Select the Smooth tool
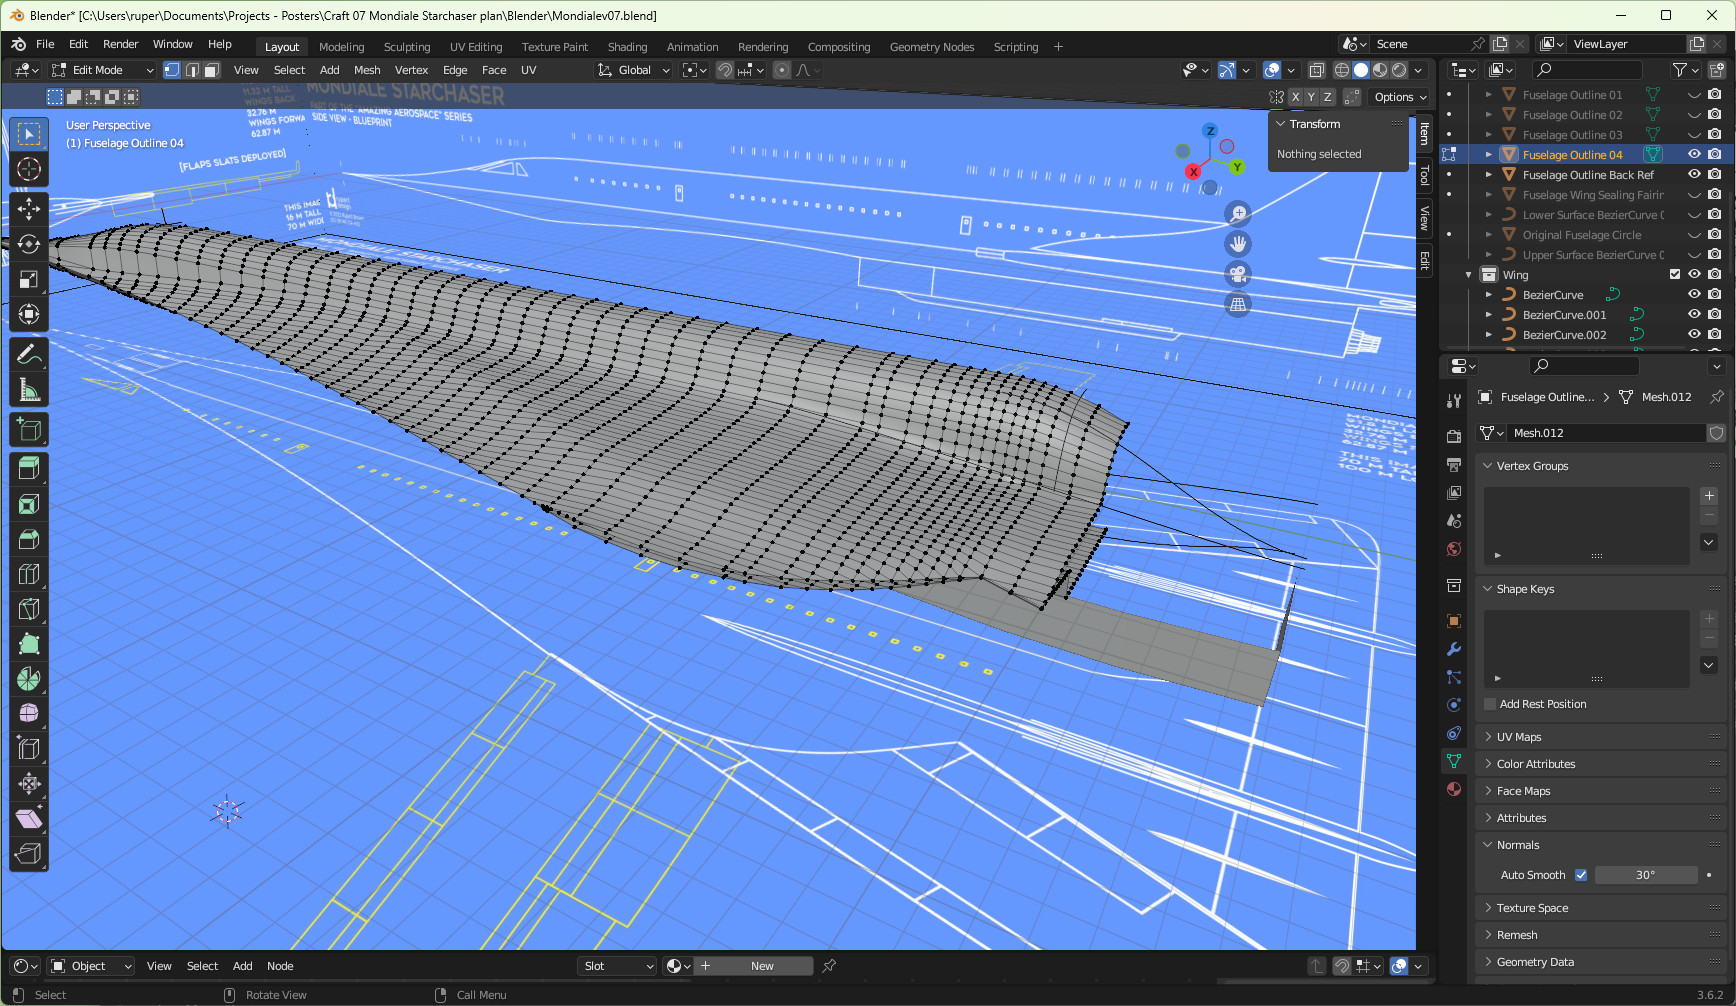The image size is (1736, 1006). pos(29,713)
